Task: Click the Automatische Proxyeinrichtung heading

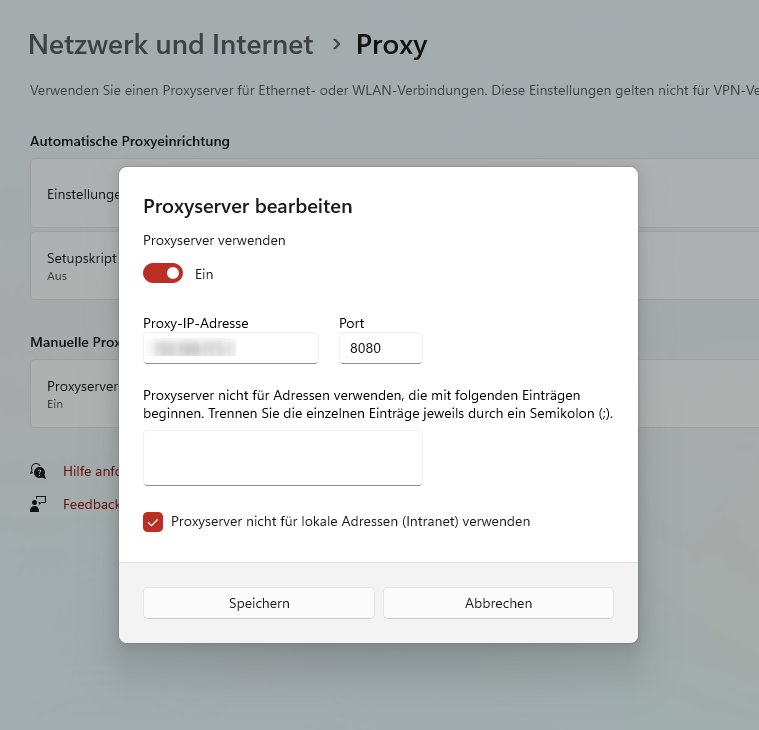Action: (x=130, y=141)
